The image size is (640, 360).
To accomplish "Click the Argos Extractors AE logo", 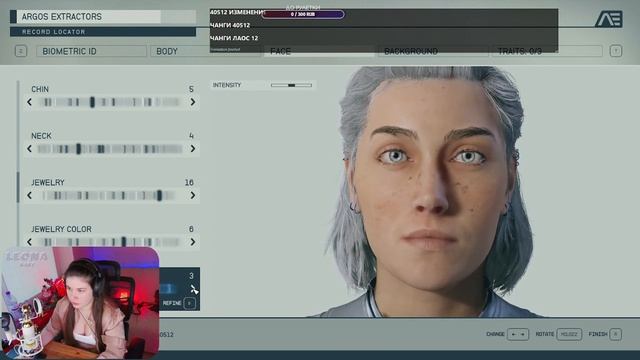I will pyautogui.click(x=609, y=19).
